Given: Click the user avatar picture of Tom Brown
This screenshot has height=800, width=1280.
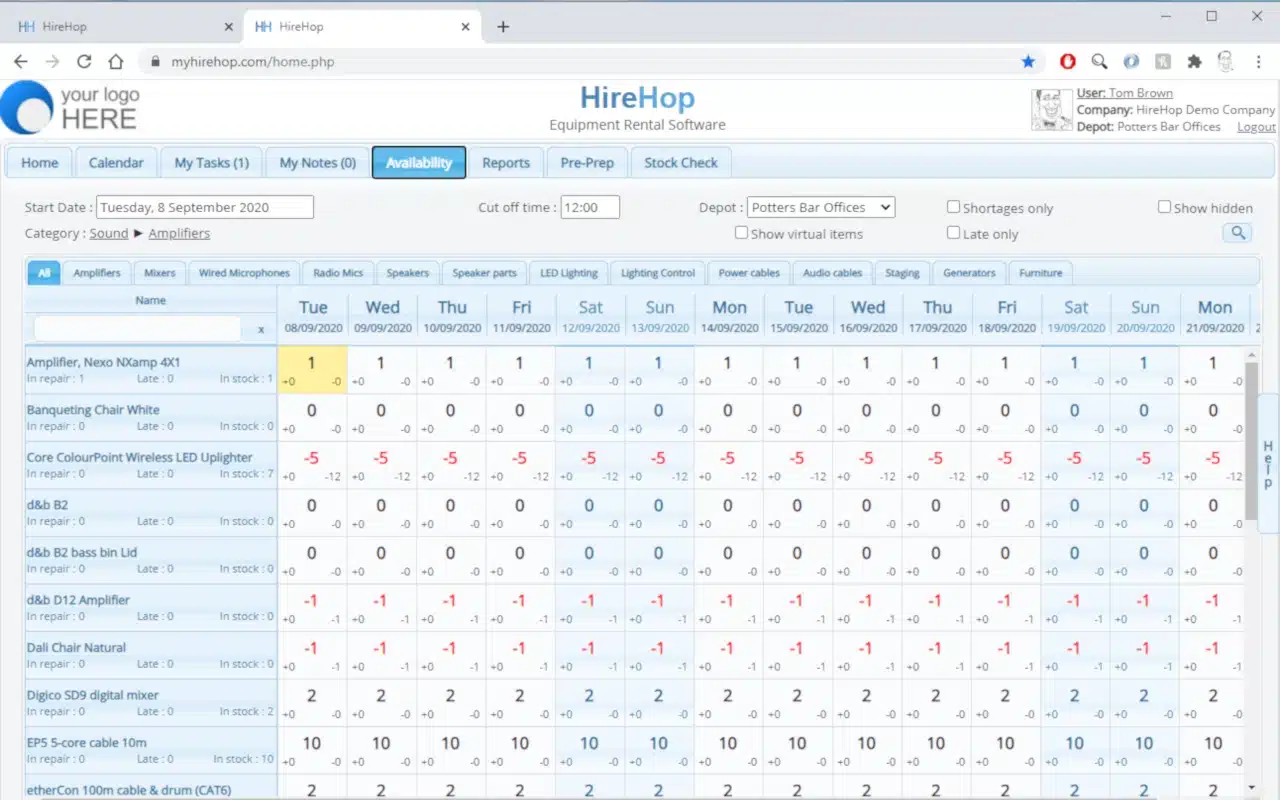Looking at the screenshot, I should [1051, 109].
